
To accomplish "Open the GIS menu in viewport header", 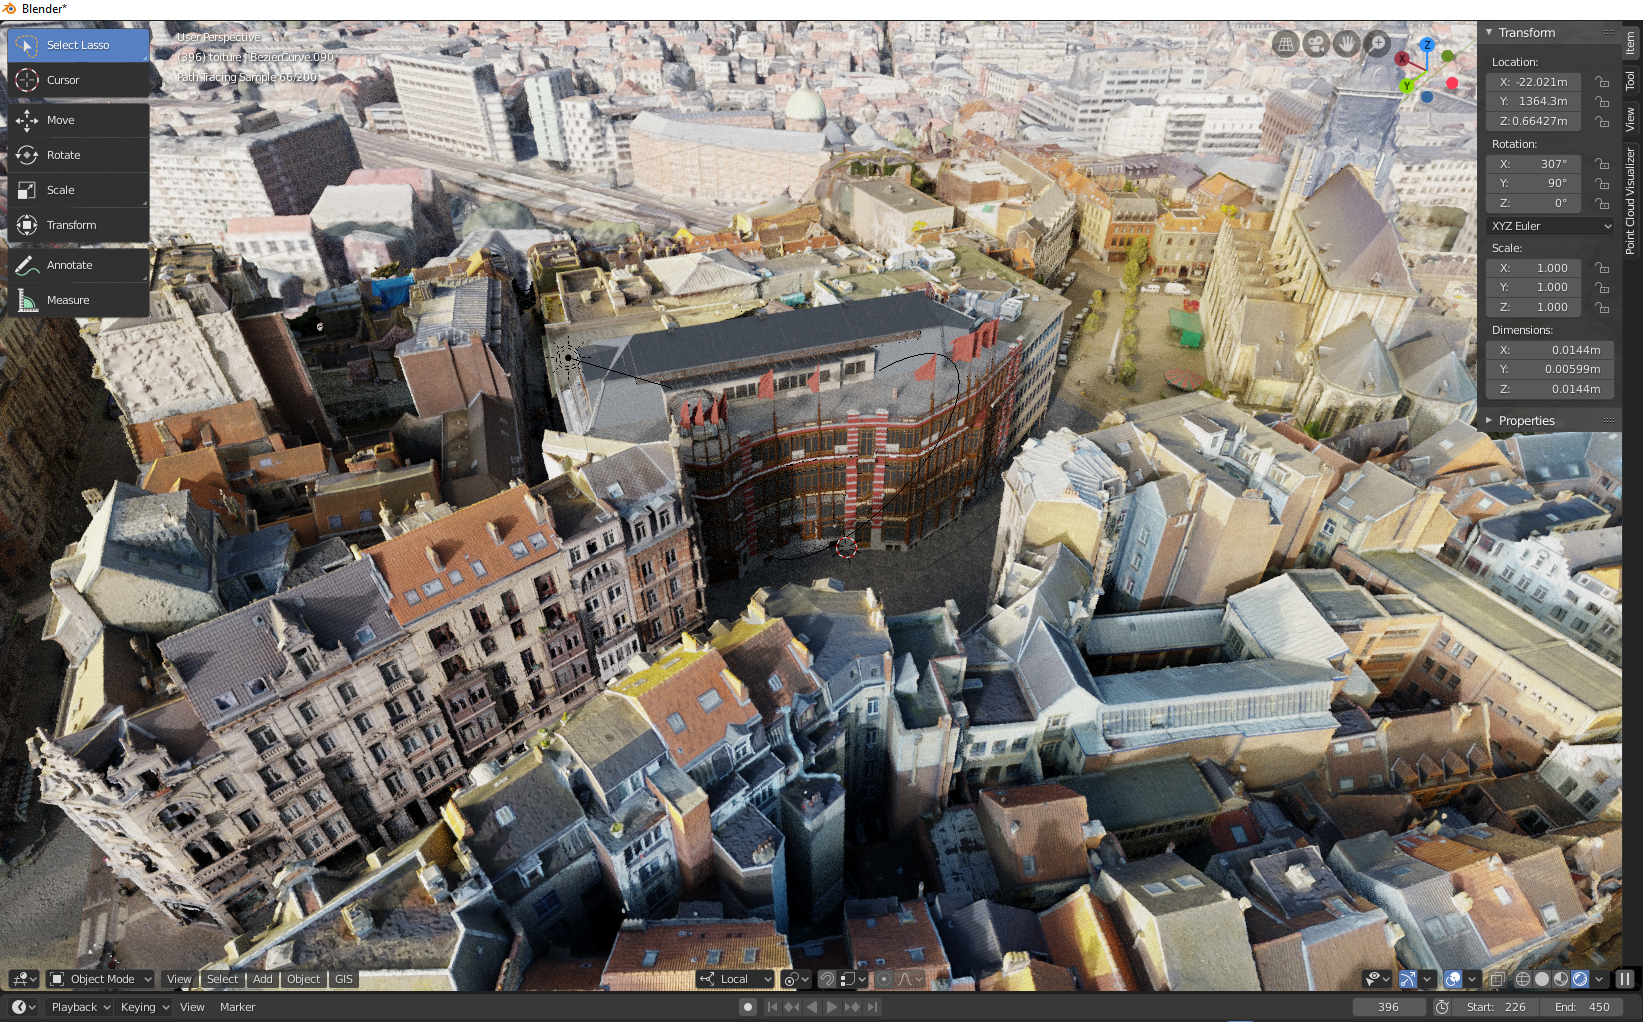I will (x=344, y=979).
